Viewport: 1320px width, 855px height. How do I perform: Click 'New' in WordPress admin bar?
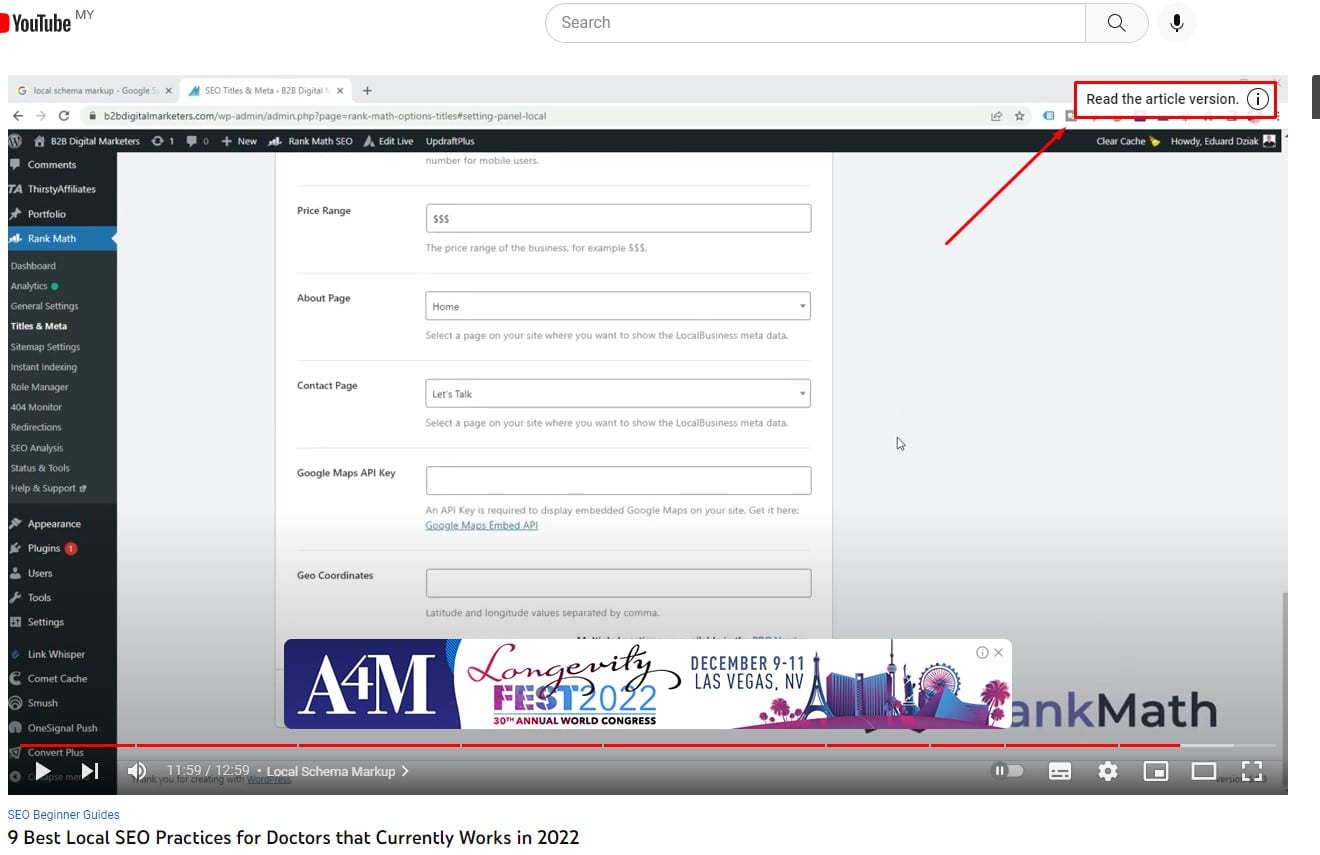(x=240, y=141)
